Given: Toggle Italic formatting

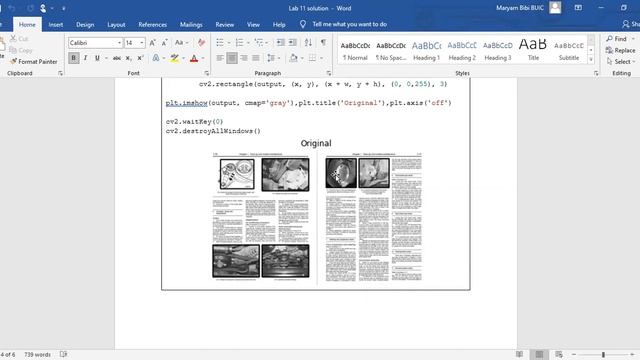Looking at the screenshot, I should 85,58.
